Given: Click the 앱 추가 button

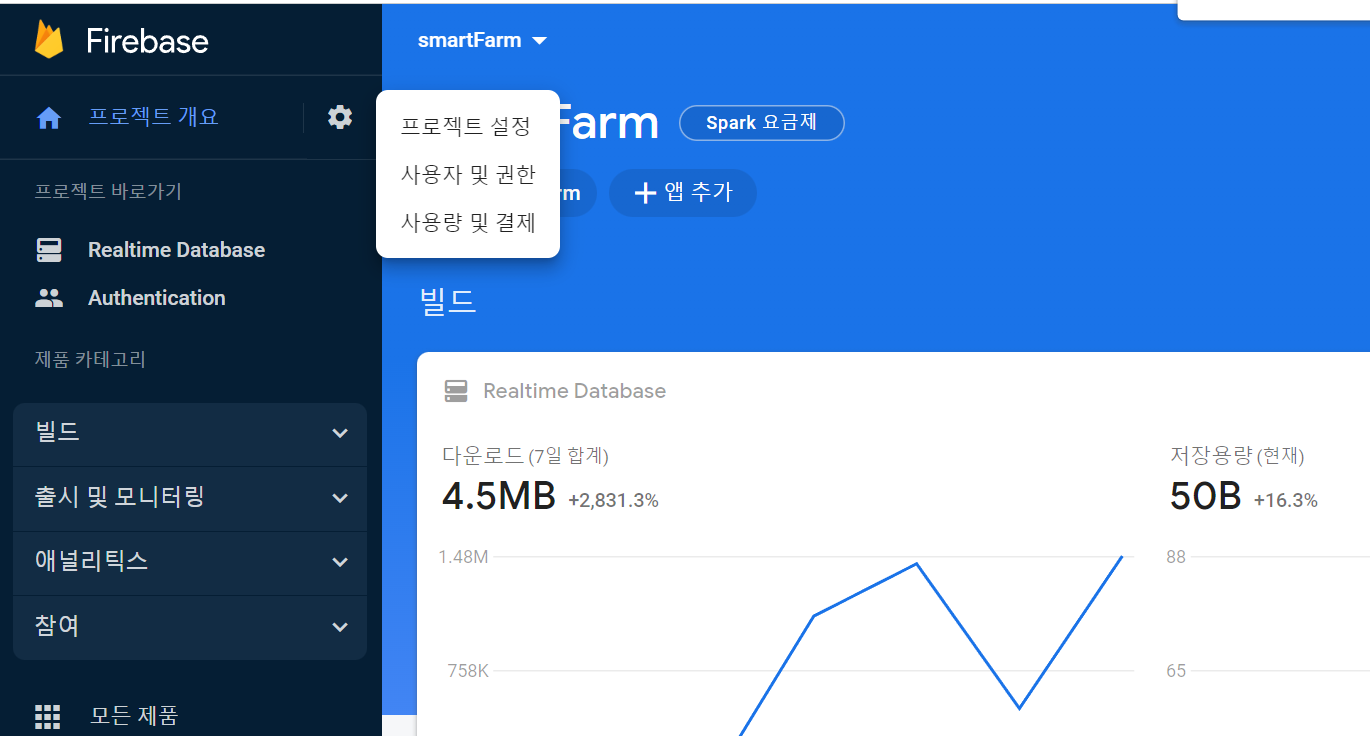Looking at the screenshot, I should point(683,193).
